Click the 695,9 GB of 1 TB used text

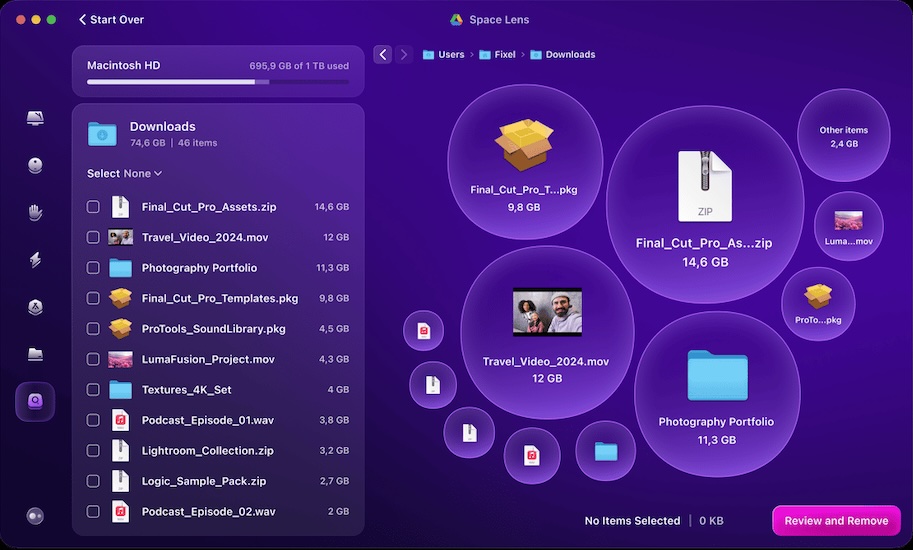coord(299,66)
